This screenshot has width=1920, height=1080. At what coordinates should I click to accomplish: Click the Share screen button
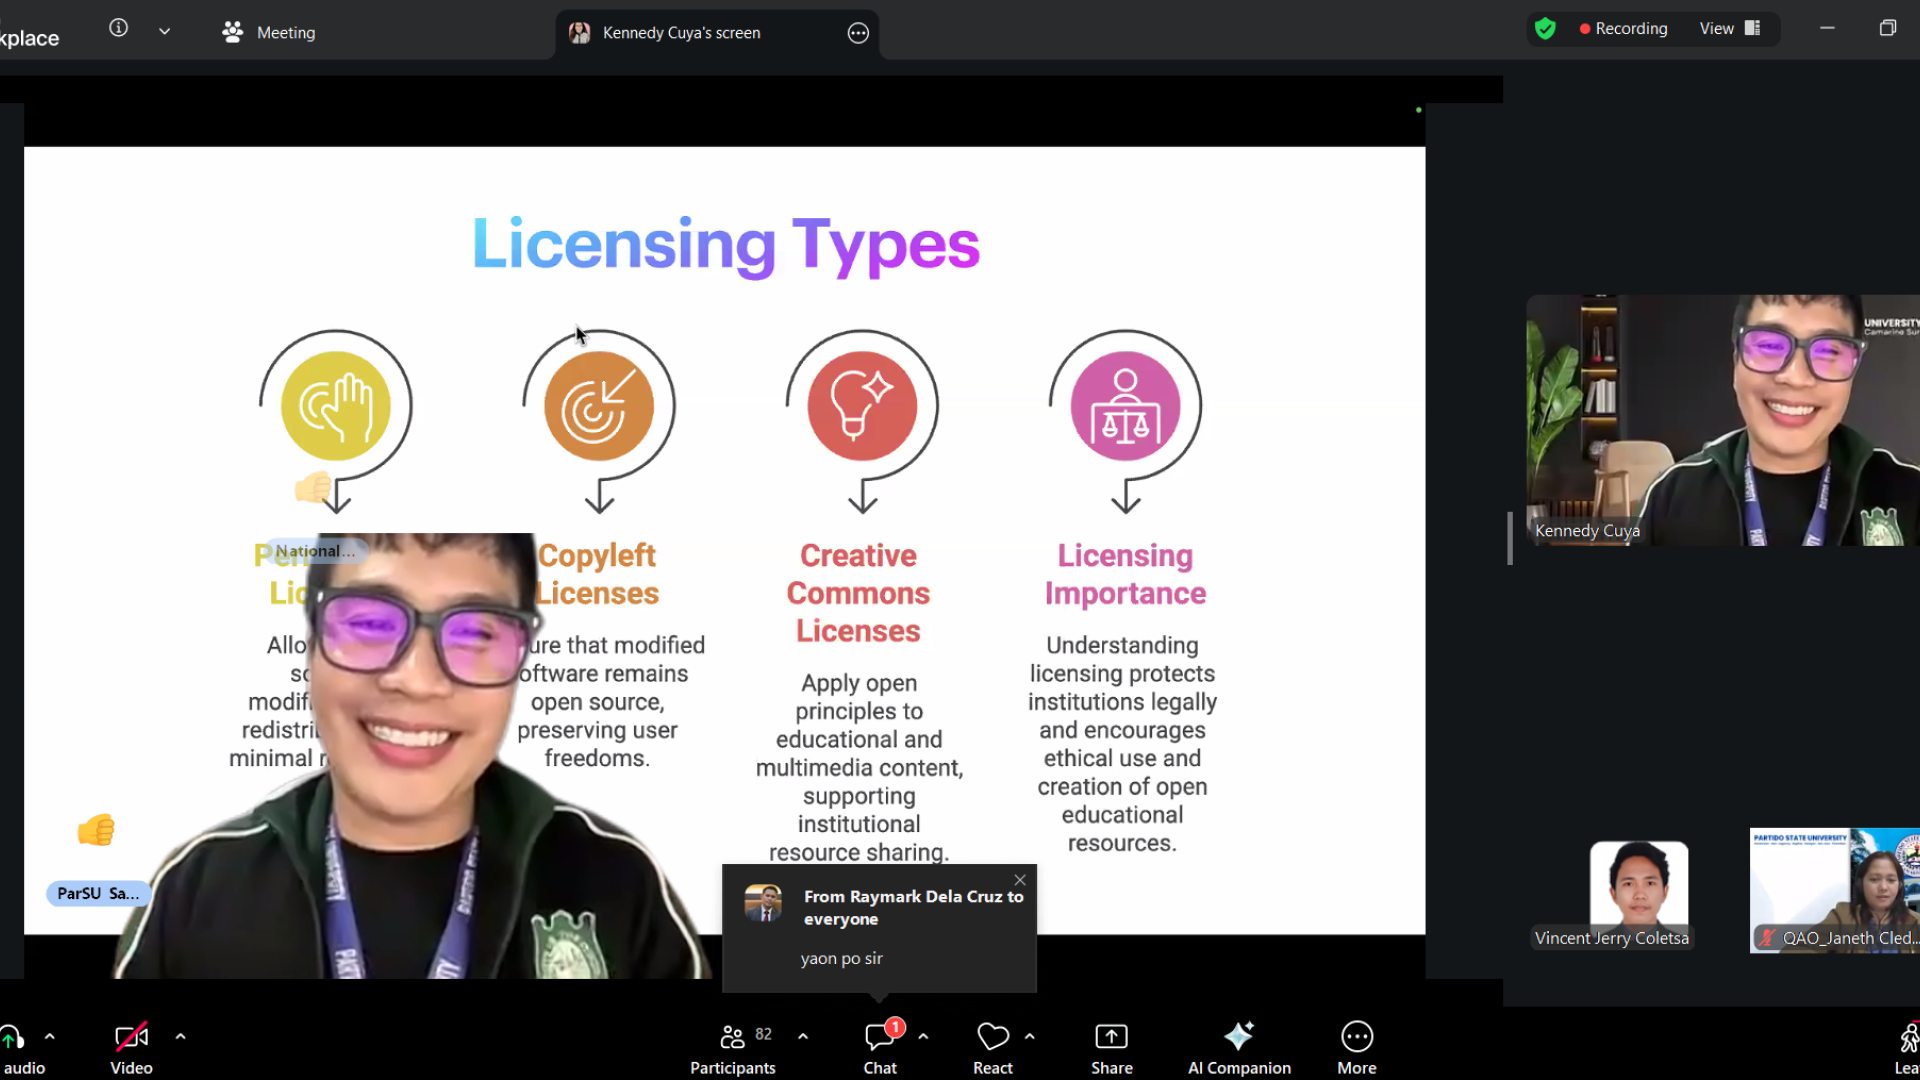click(x=1111, y=1047)
